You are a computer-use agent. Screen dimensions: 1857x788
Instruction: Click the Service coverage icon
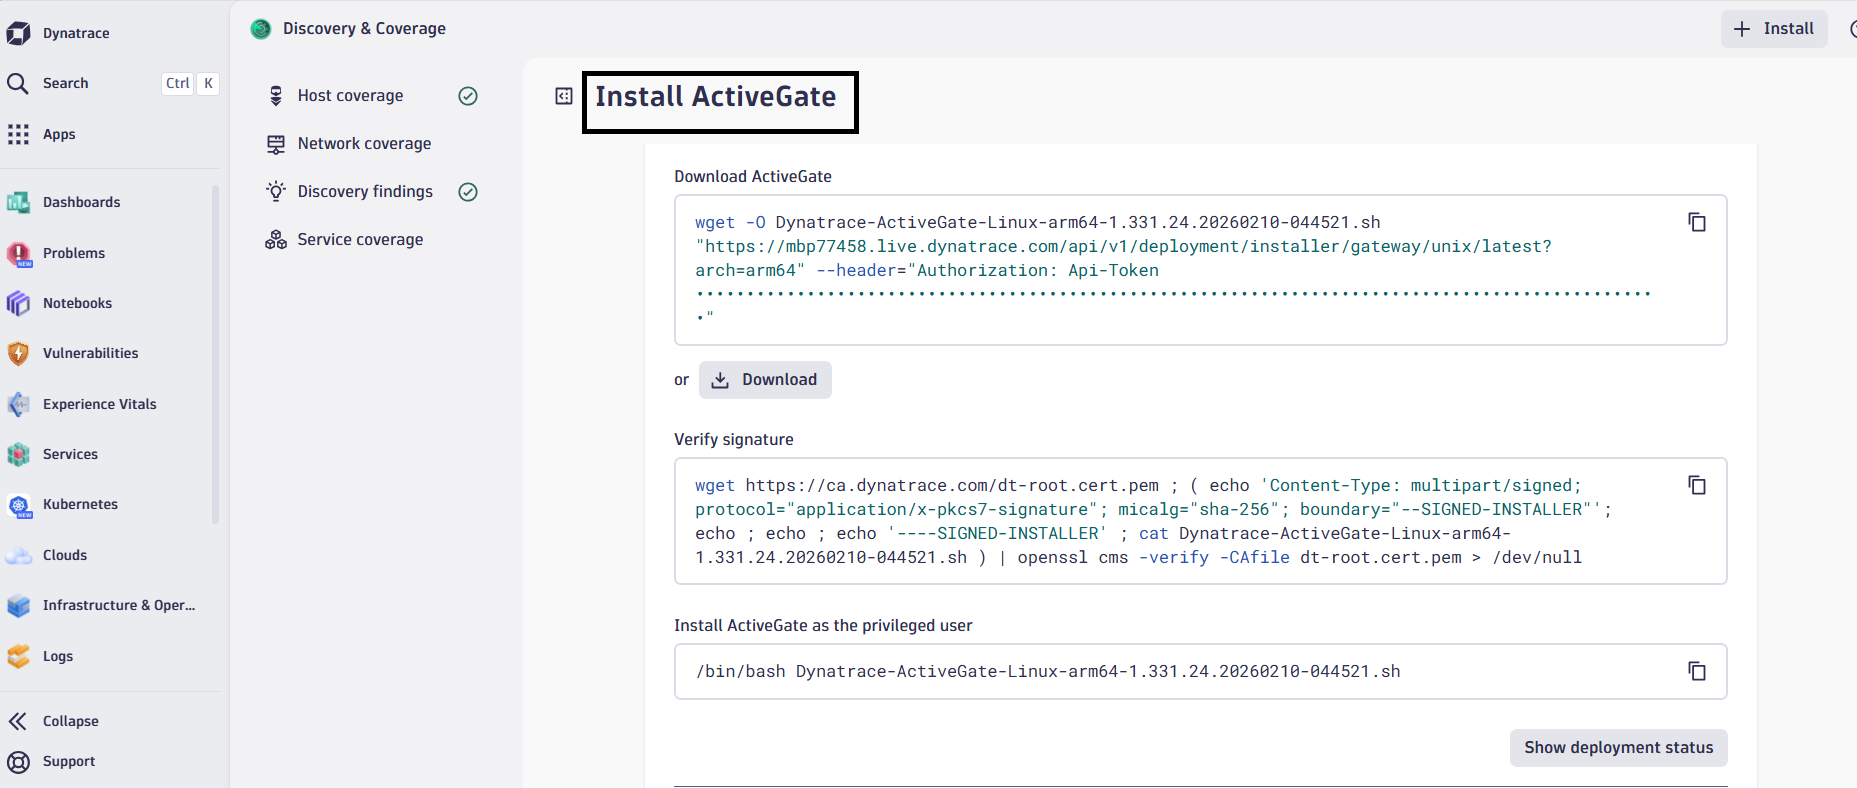pyautogui.click(x=276, y=239)
